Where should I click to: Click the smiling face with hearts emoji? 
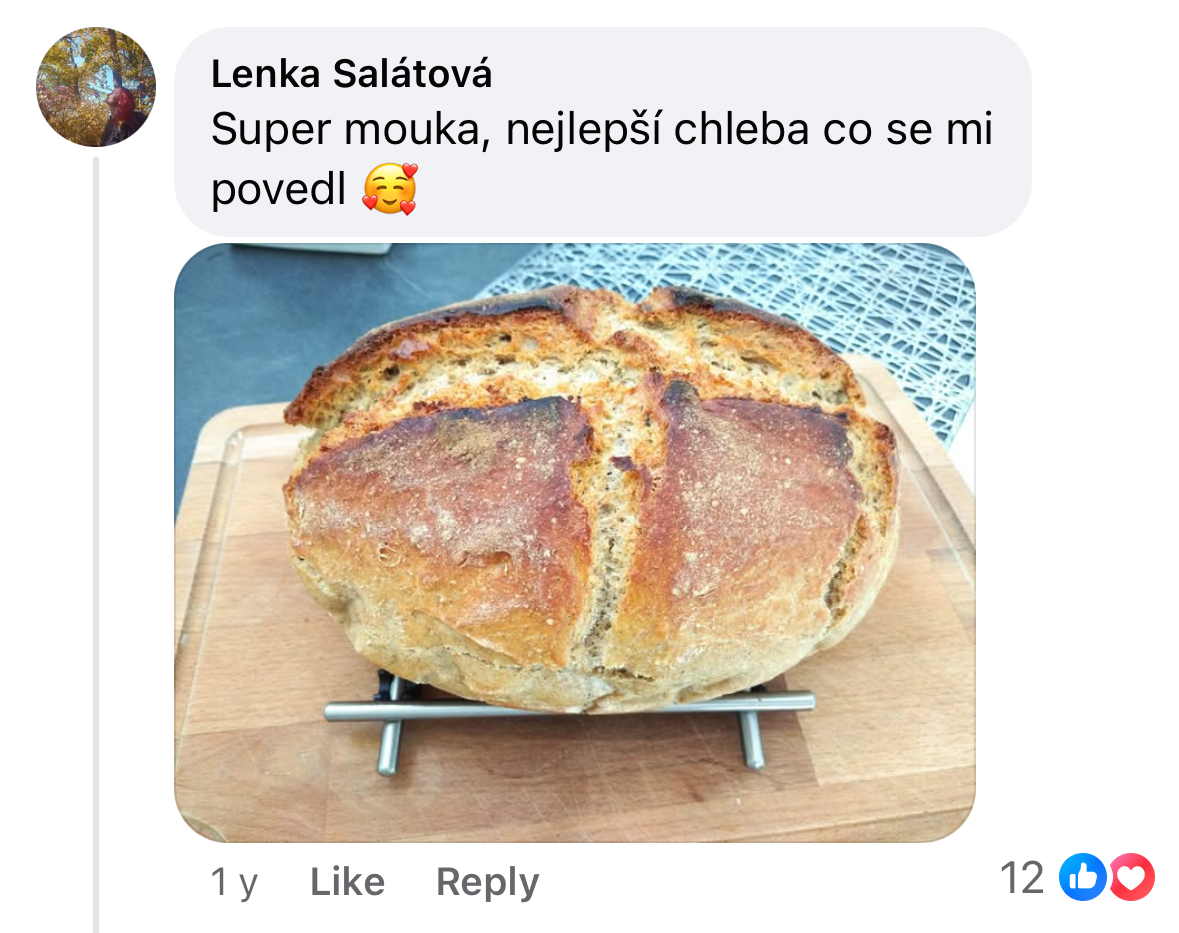(x=389, y=189)
